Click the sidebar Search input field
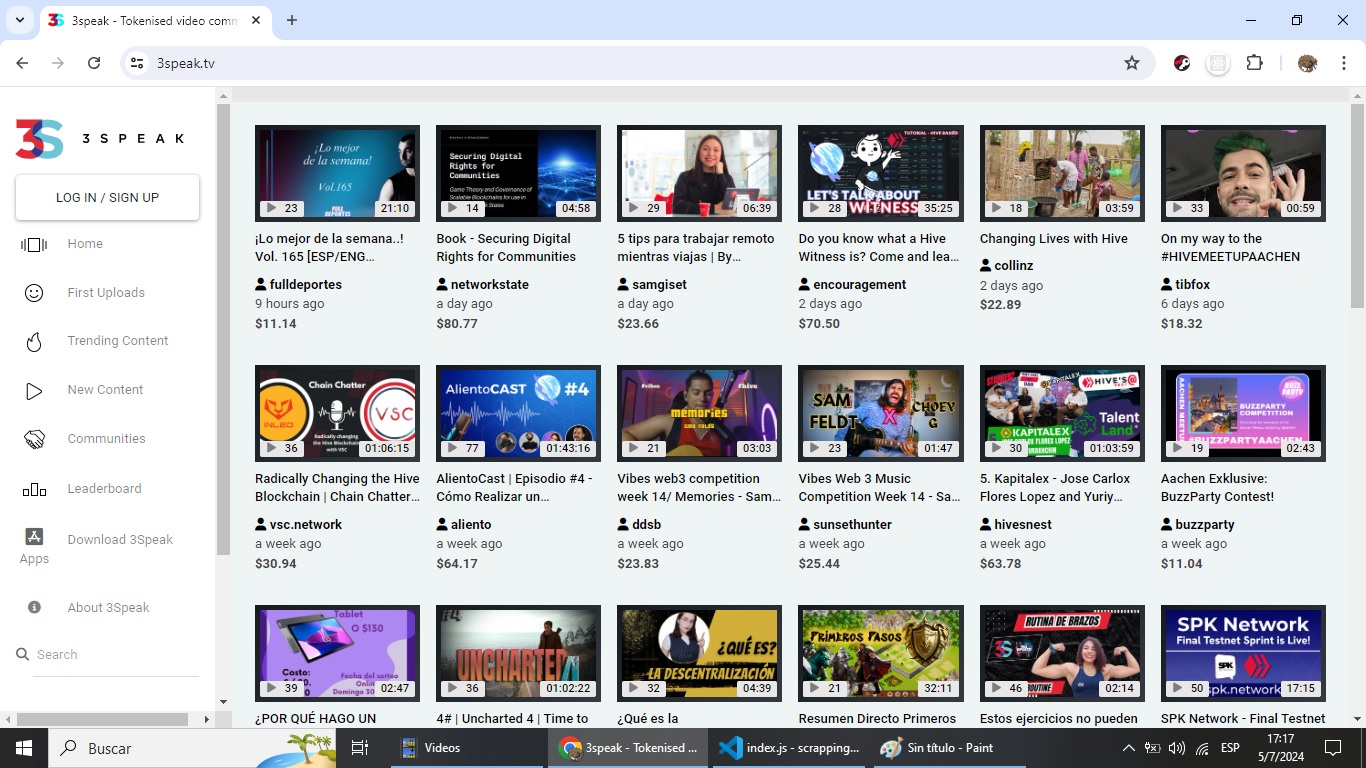1366x768 pixels. coord(117,655)
